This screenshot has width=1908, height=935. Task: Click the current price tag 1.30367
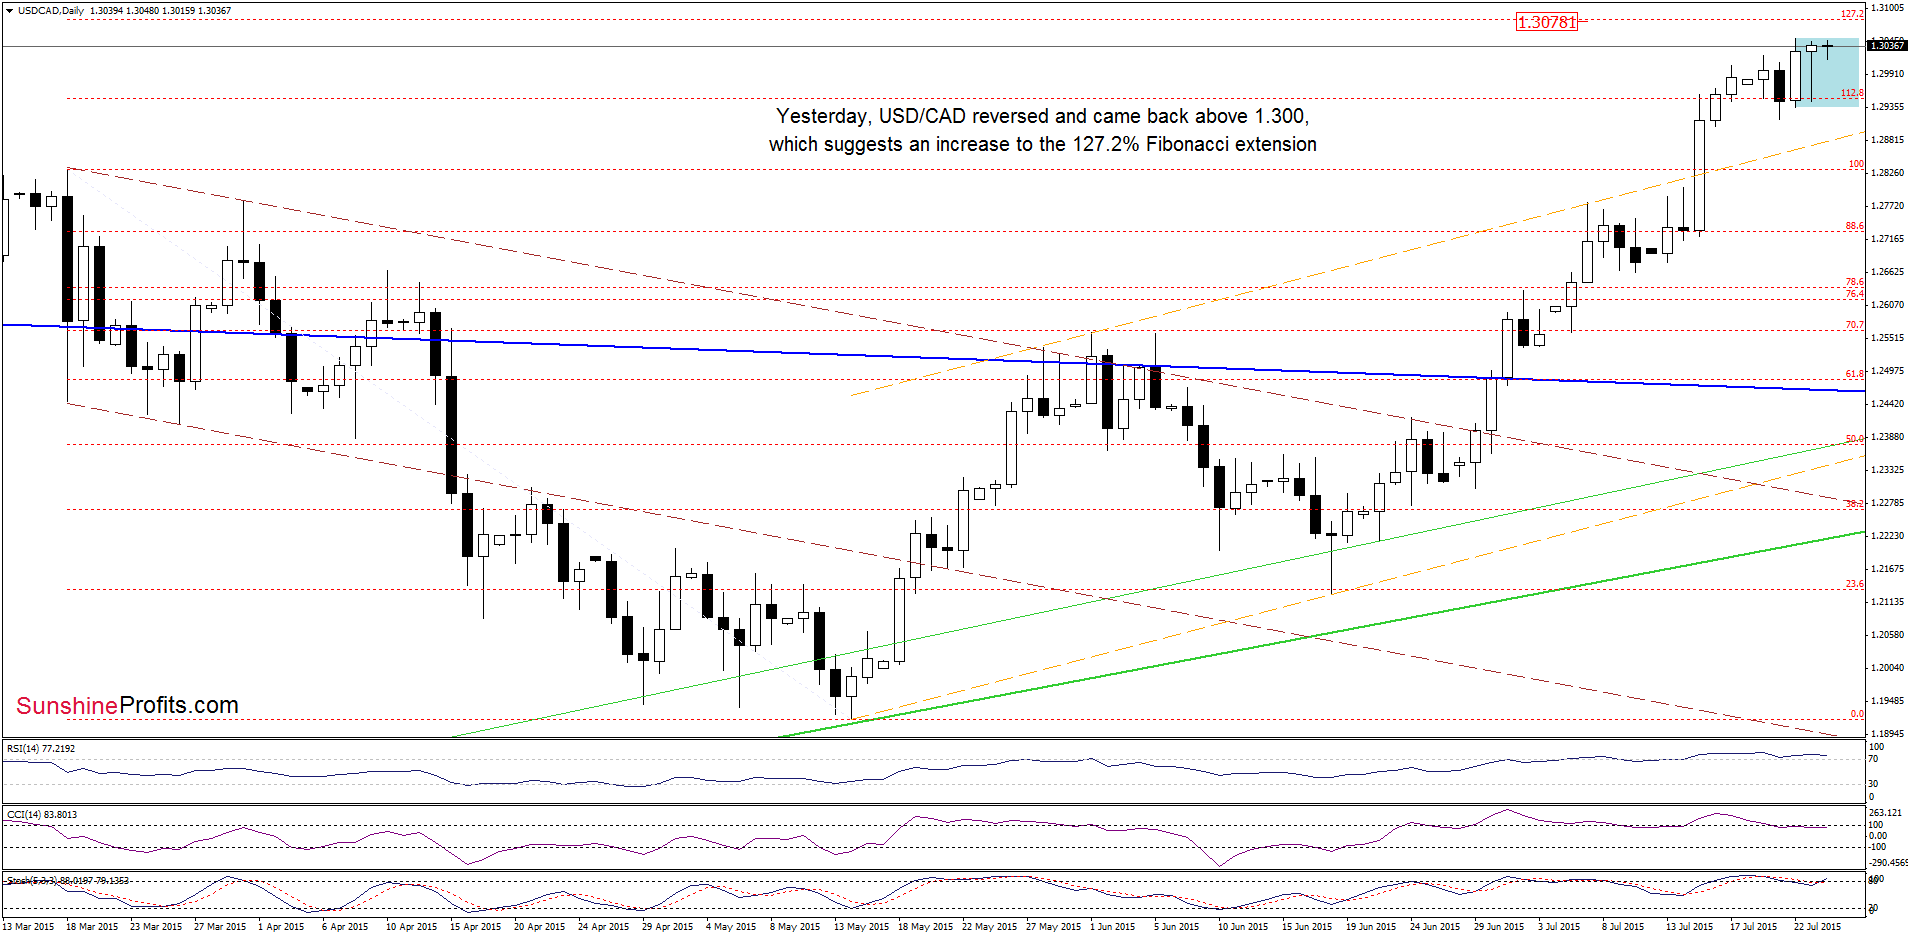[1887, 45]
